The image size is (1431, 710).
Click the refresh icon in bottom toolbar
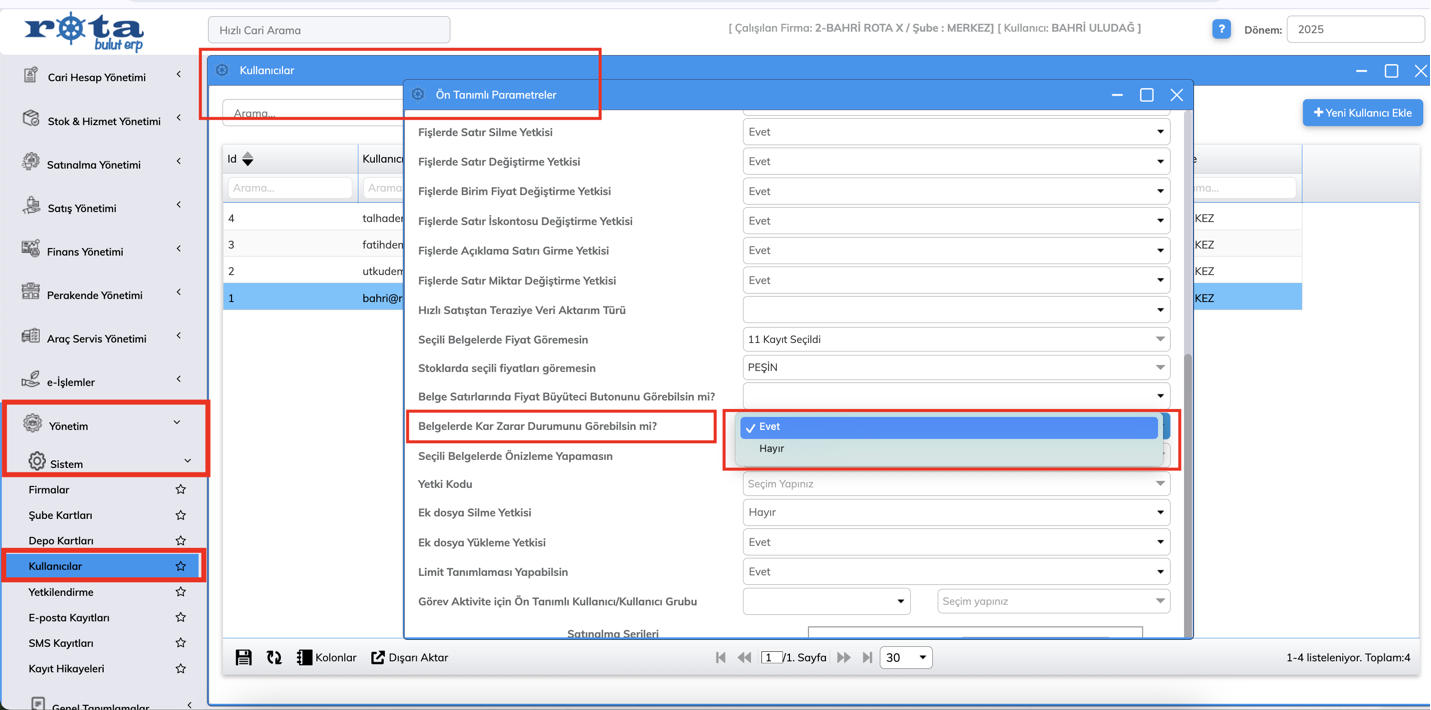click(274, 657)
